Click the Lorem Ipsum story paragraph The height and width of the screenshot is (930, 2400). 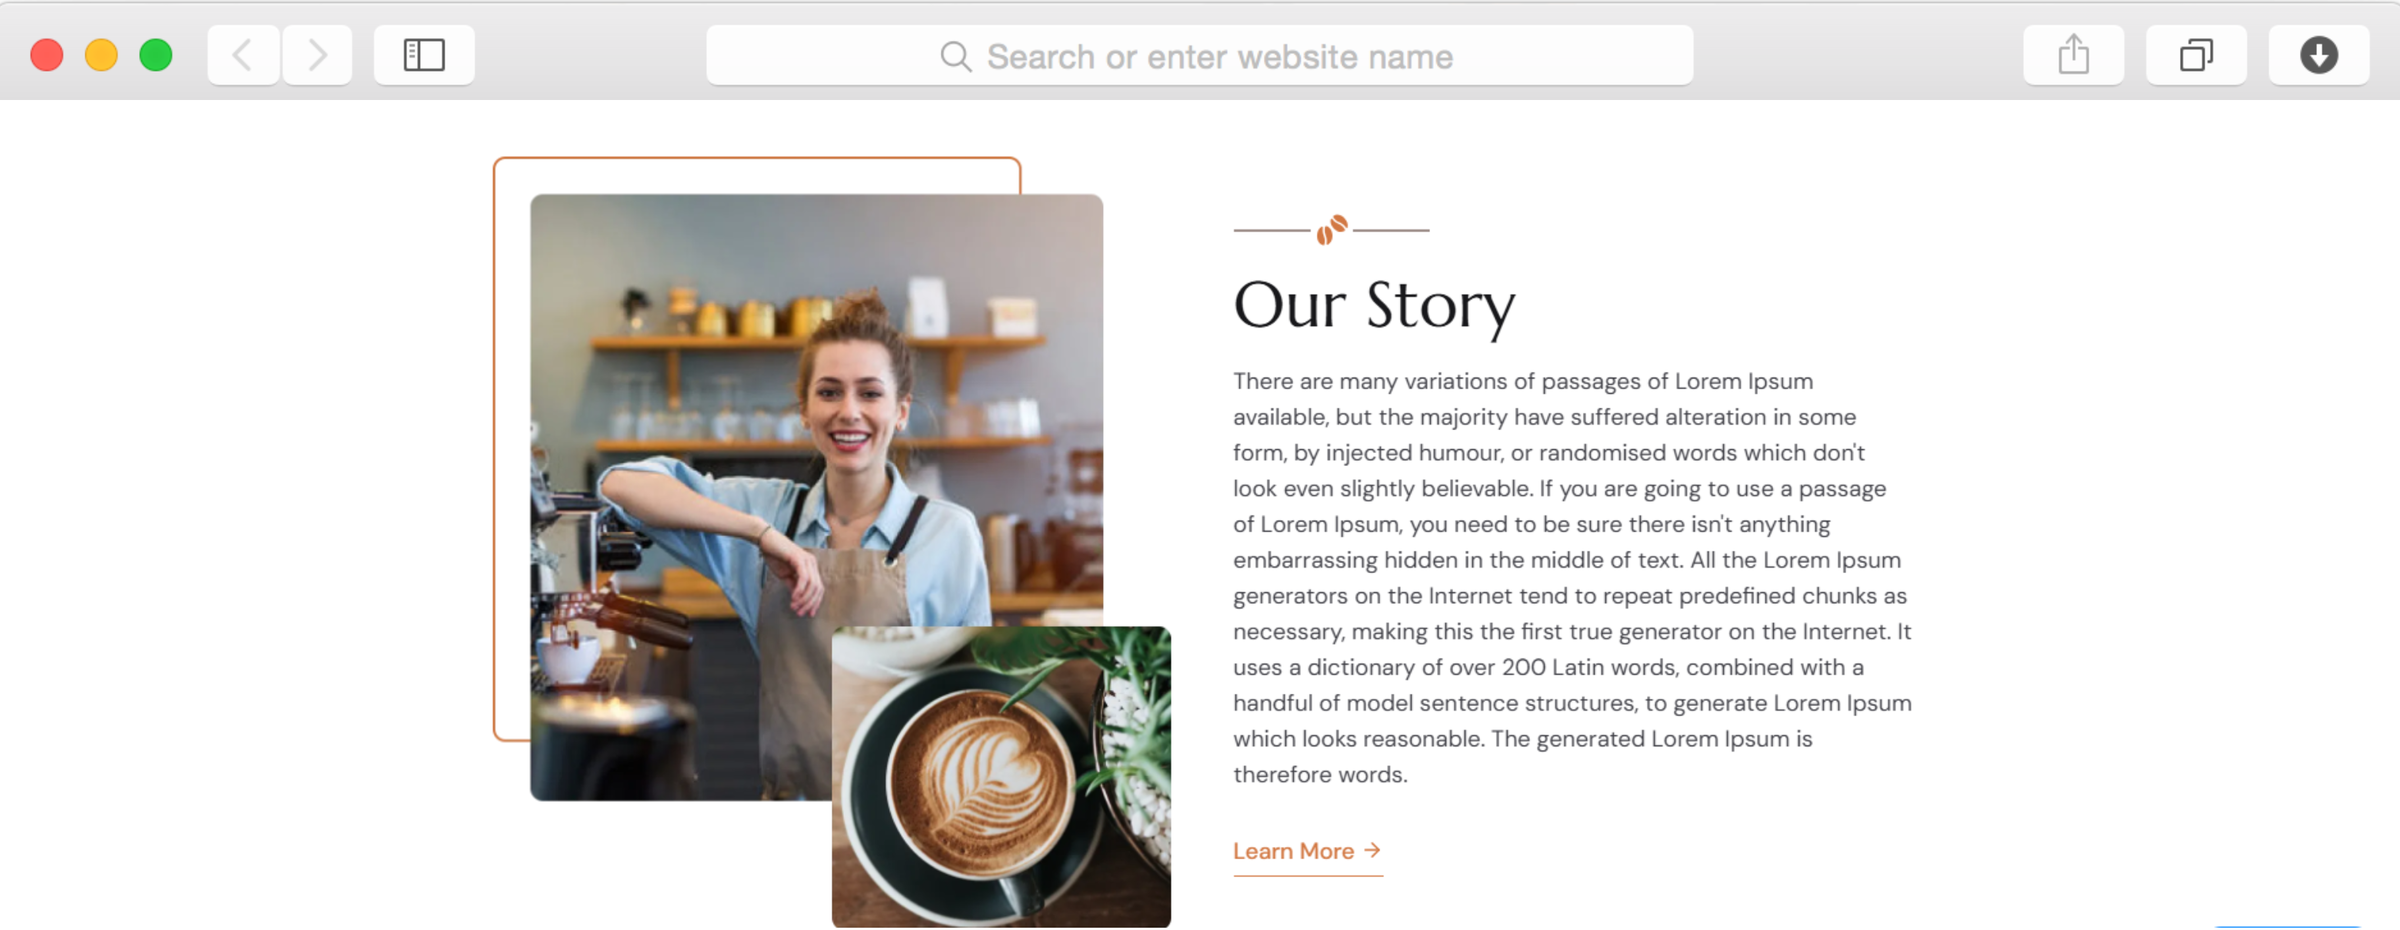[1572, 578]
